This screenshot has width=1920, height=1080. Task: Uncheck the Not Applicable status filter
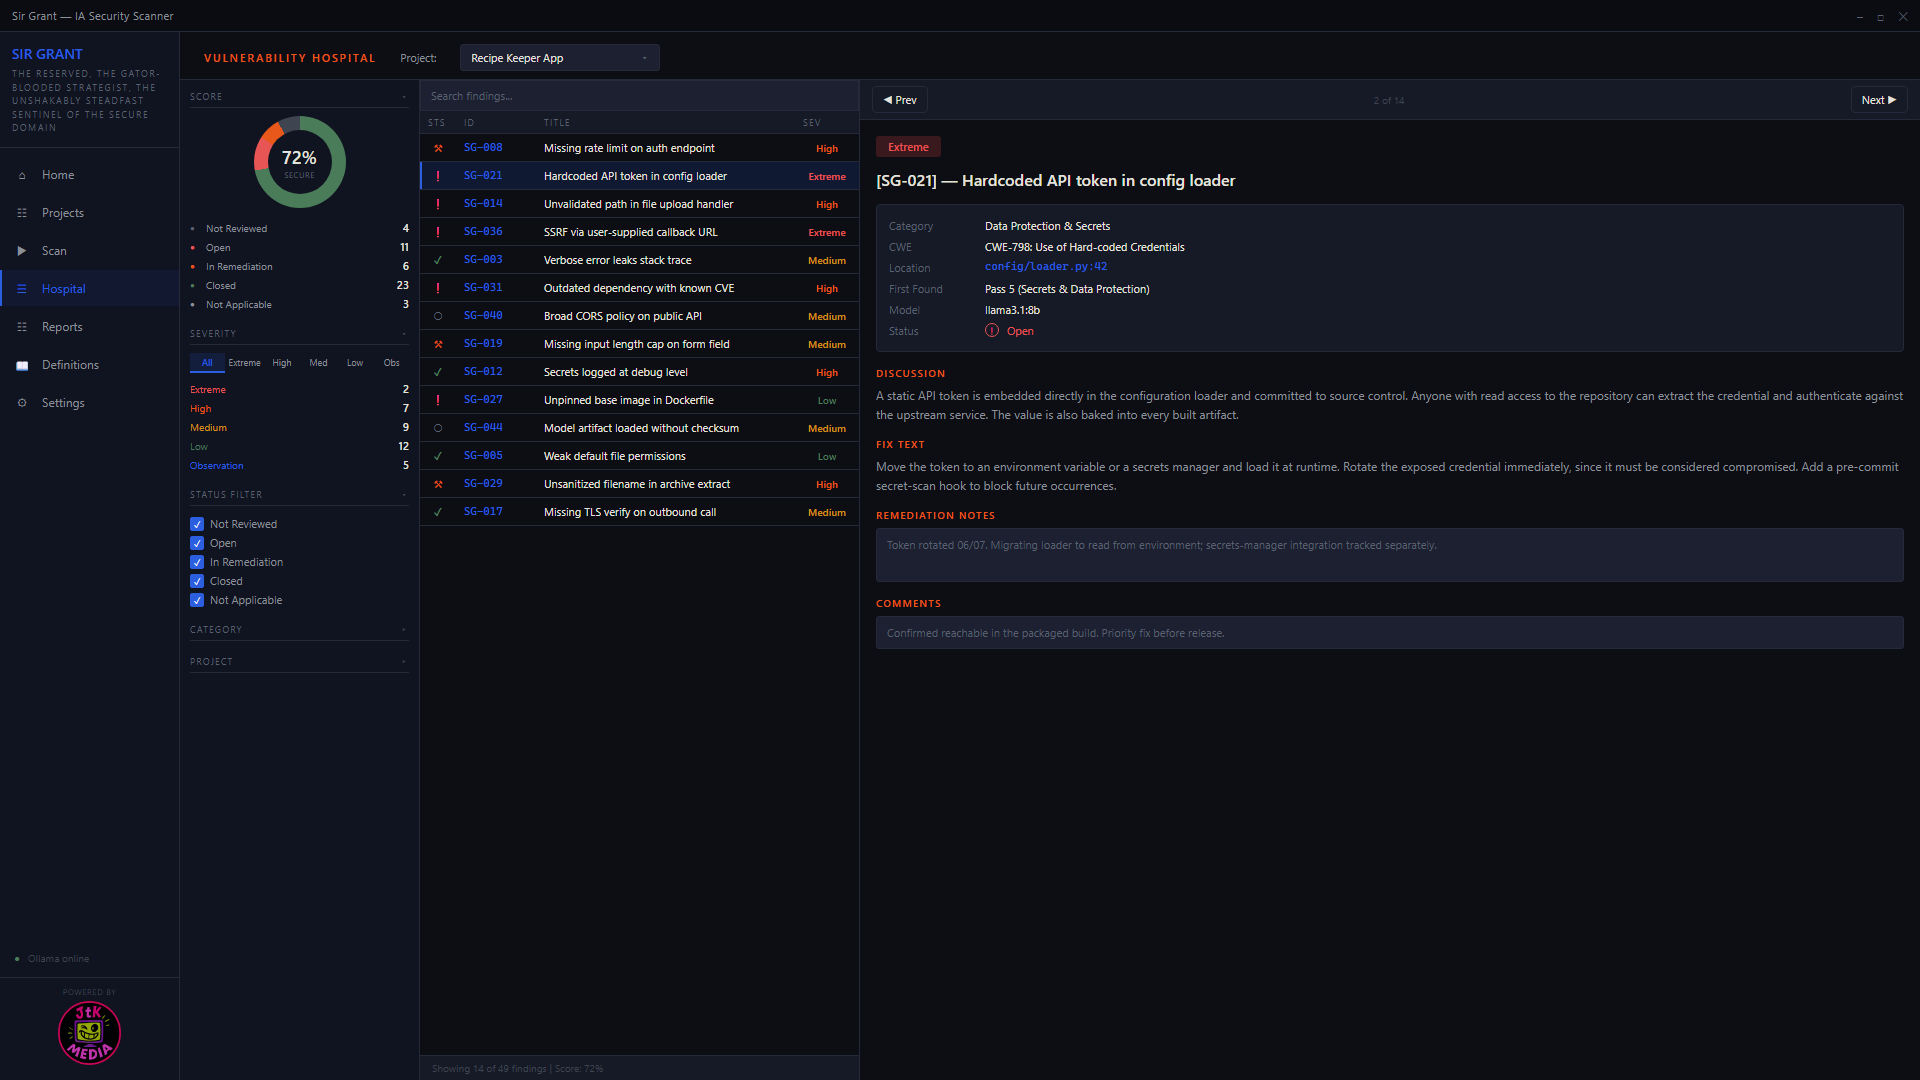(x=197, y=600)
